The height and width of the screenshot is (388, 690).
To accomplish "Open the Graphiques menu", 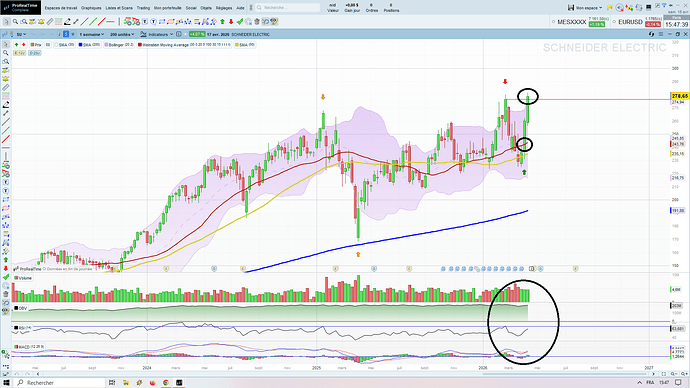I will coord(91,8).
